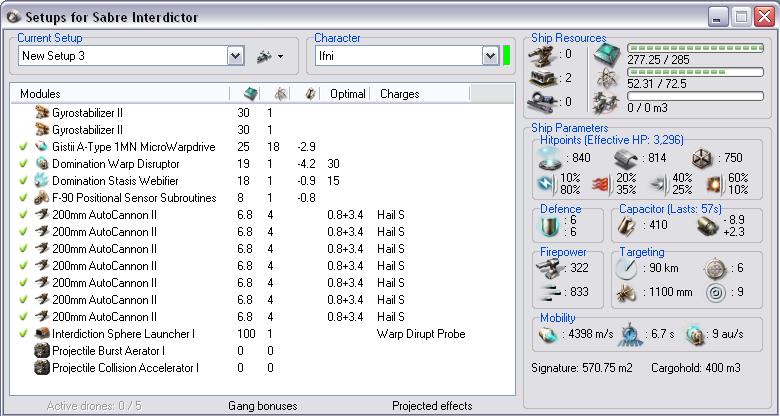Toggle Gistii A-Type 1MN MicroWarpdrive active checkmark
Image resolution: width=780 pixels, height=416 pixels.
click(x=23, y=147)
